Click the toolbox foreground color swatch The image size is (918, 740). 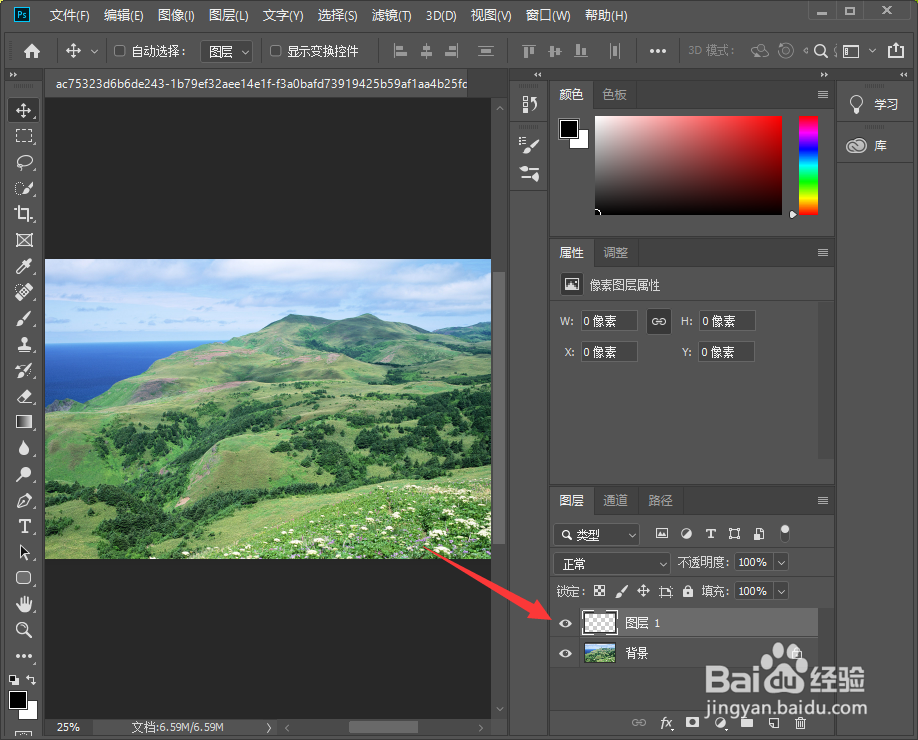(18, 700)
